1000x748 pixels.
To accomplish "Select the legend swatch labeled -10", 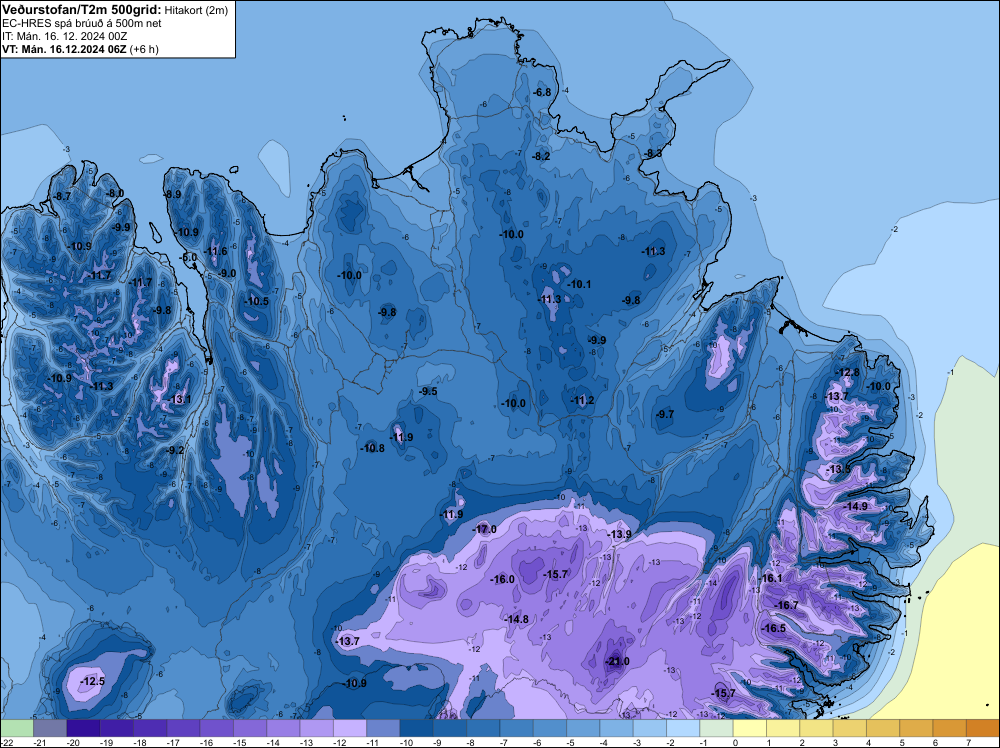I will (x=416, y=728).
